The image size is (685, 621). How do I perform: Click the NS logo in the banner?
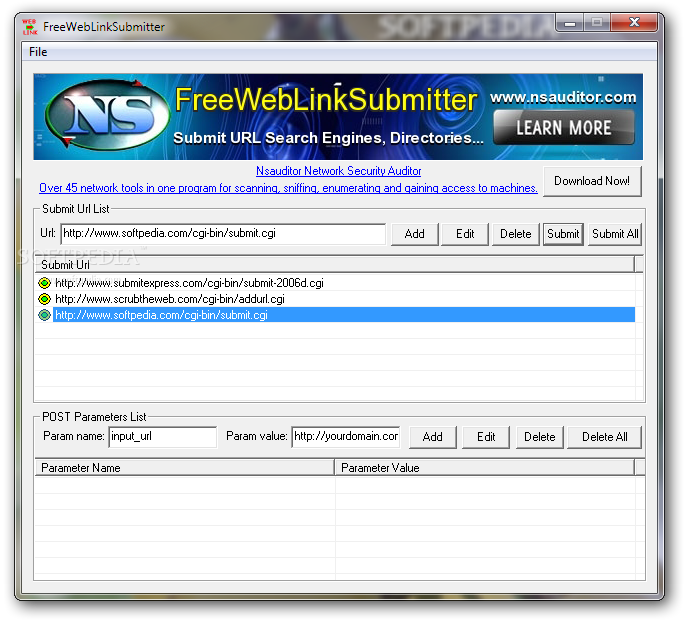click(107, 115)
